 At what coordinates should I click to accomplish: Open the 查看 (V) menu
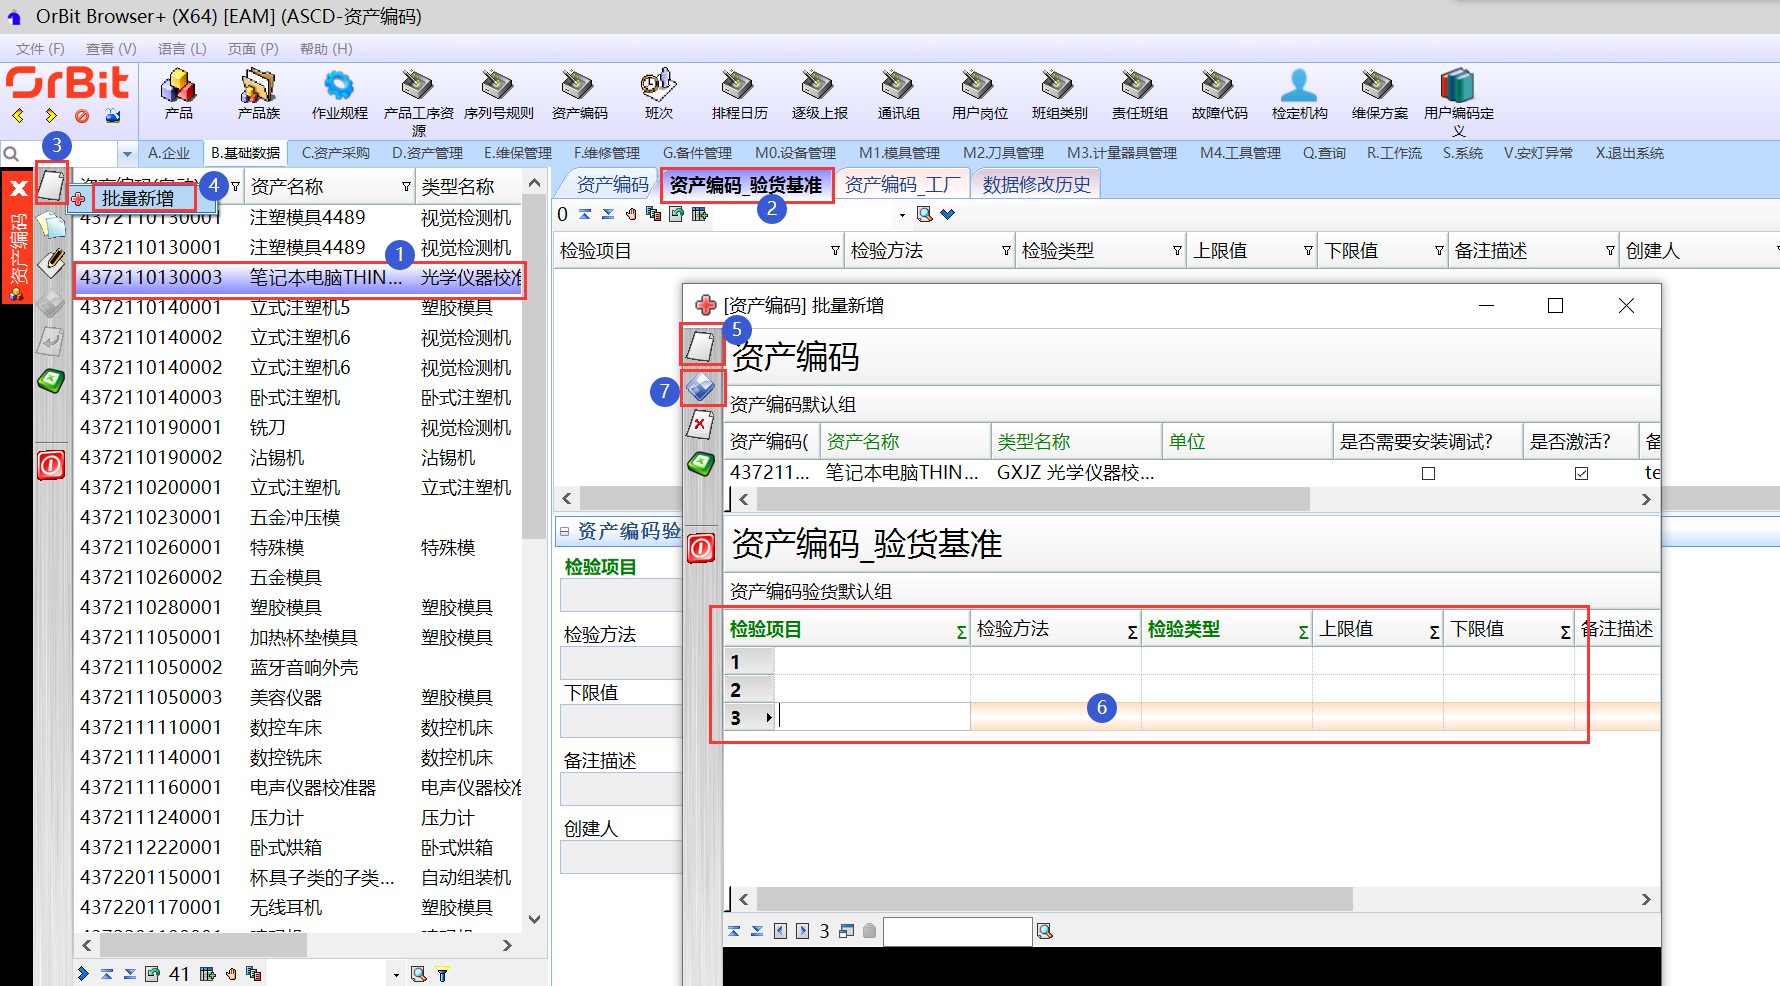[x=111, y=49]
